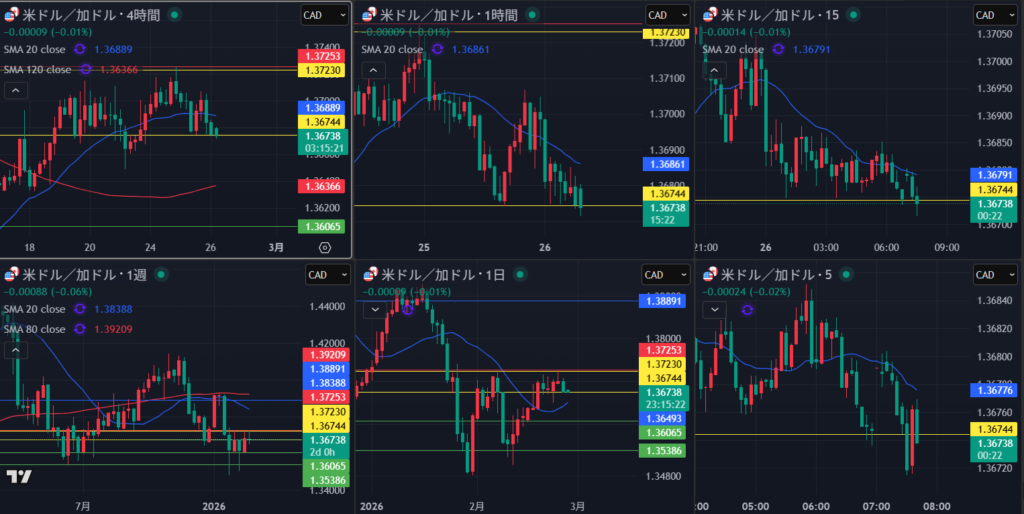Collapse the indicator legend in 4-hour chart
The width and height of the screenshot is (1024, 514).
tap(16, 90)
